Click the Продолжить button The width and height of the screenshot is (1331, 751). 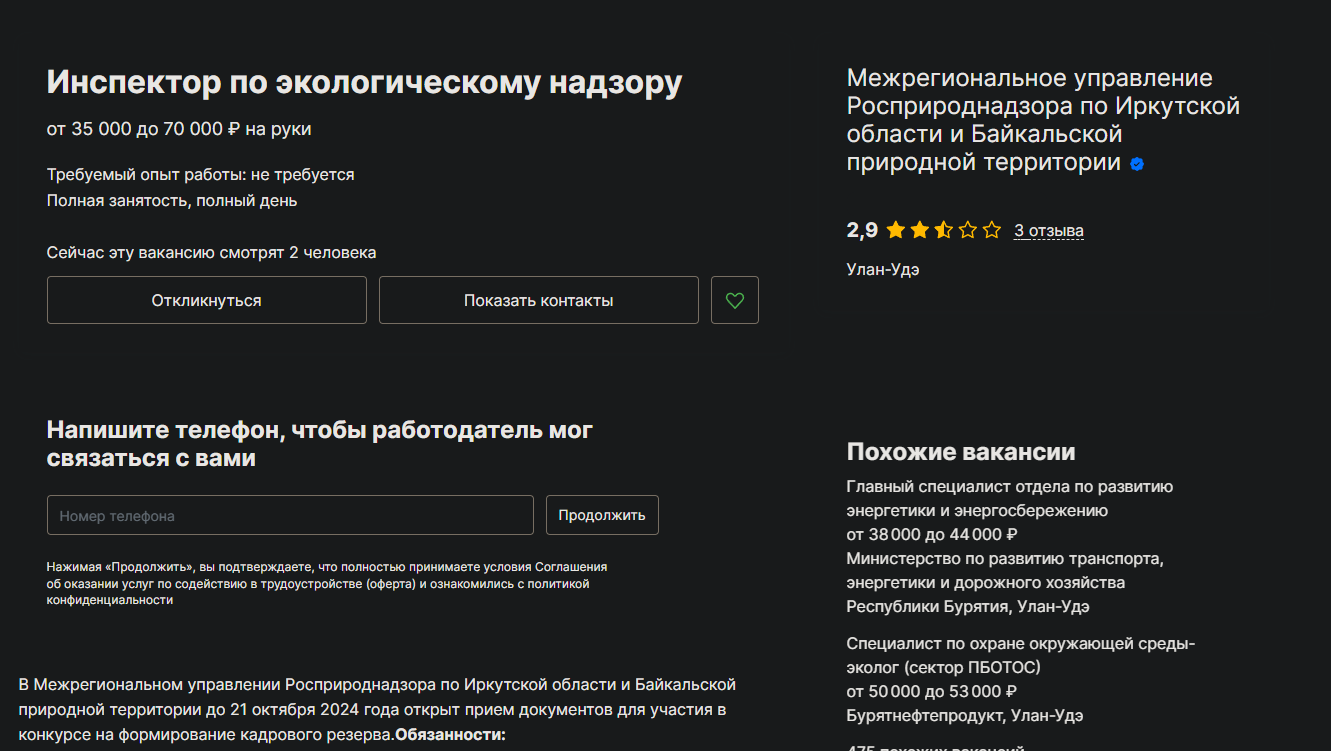[602, 515]
